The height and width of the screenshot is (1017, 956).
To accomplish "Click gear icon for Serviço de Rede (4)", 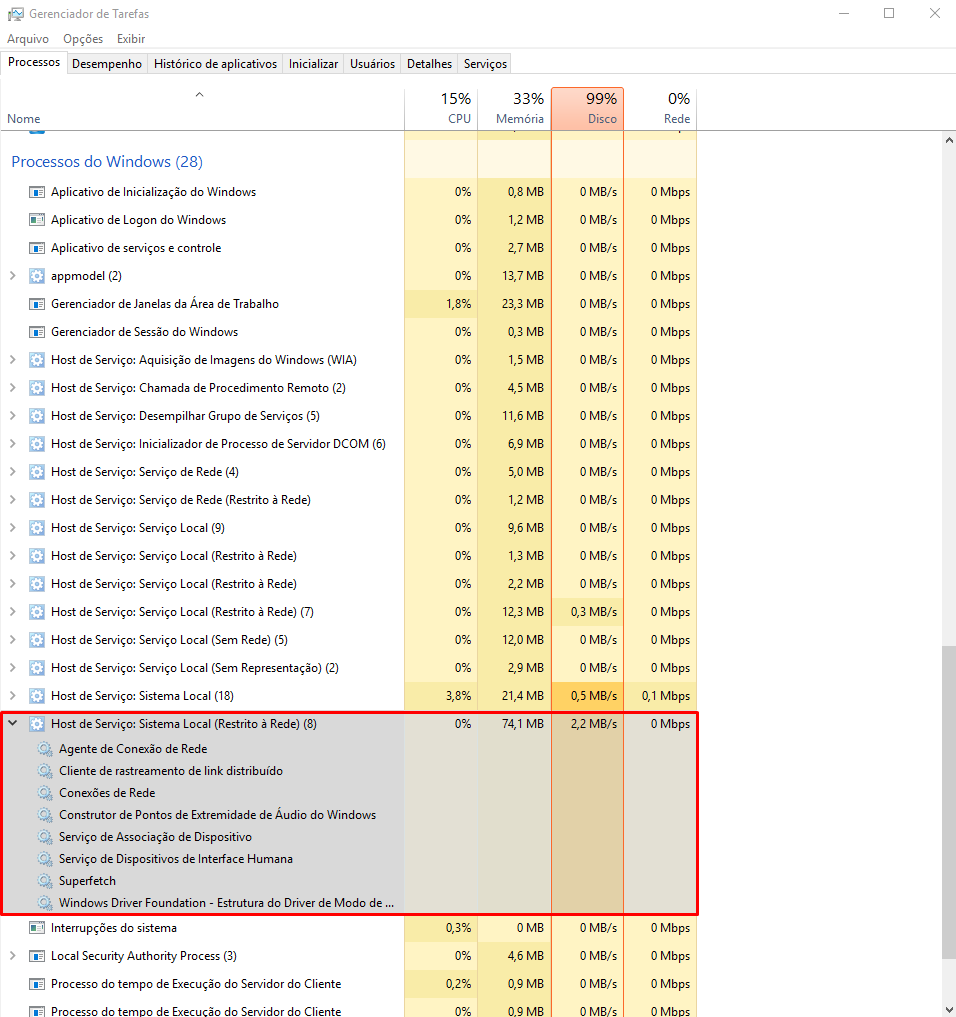I will 37,472.
